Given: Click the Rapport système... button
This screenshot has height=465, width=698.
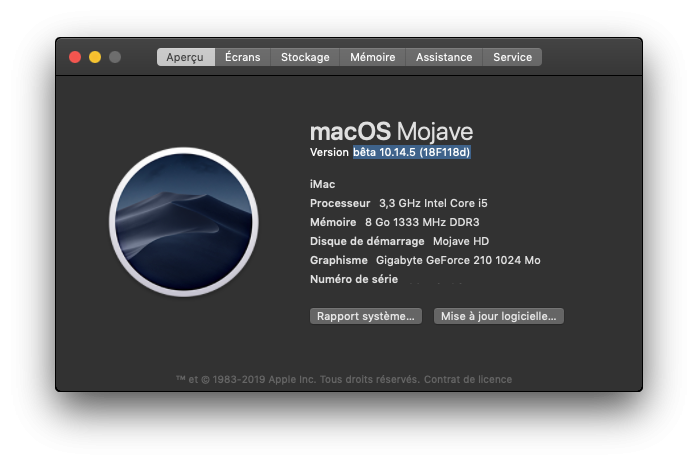Looking at the screenshot, I should tap(366, 316).
